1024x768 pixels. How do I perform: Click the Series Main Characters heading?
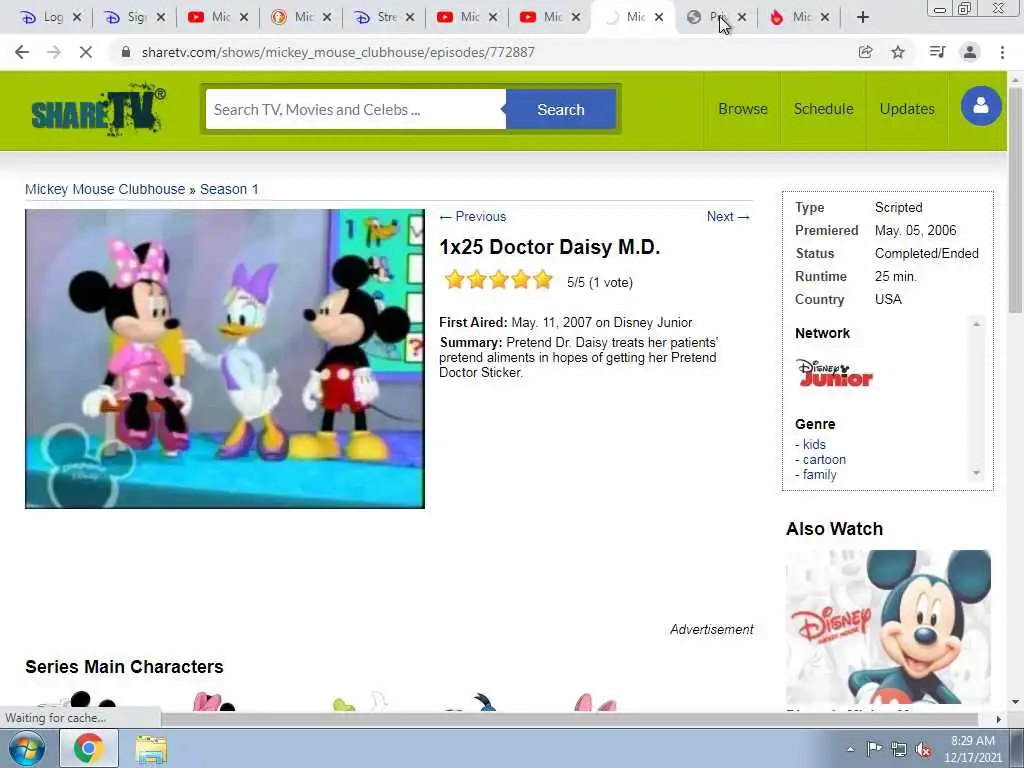tap(124, 667)
